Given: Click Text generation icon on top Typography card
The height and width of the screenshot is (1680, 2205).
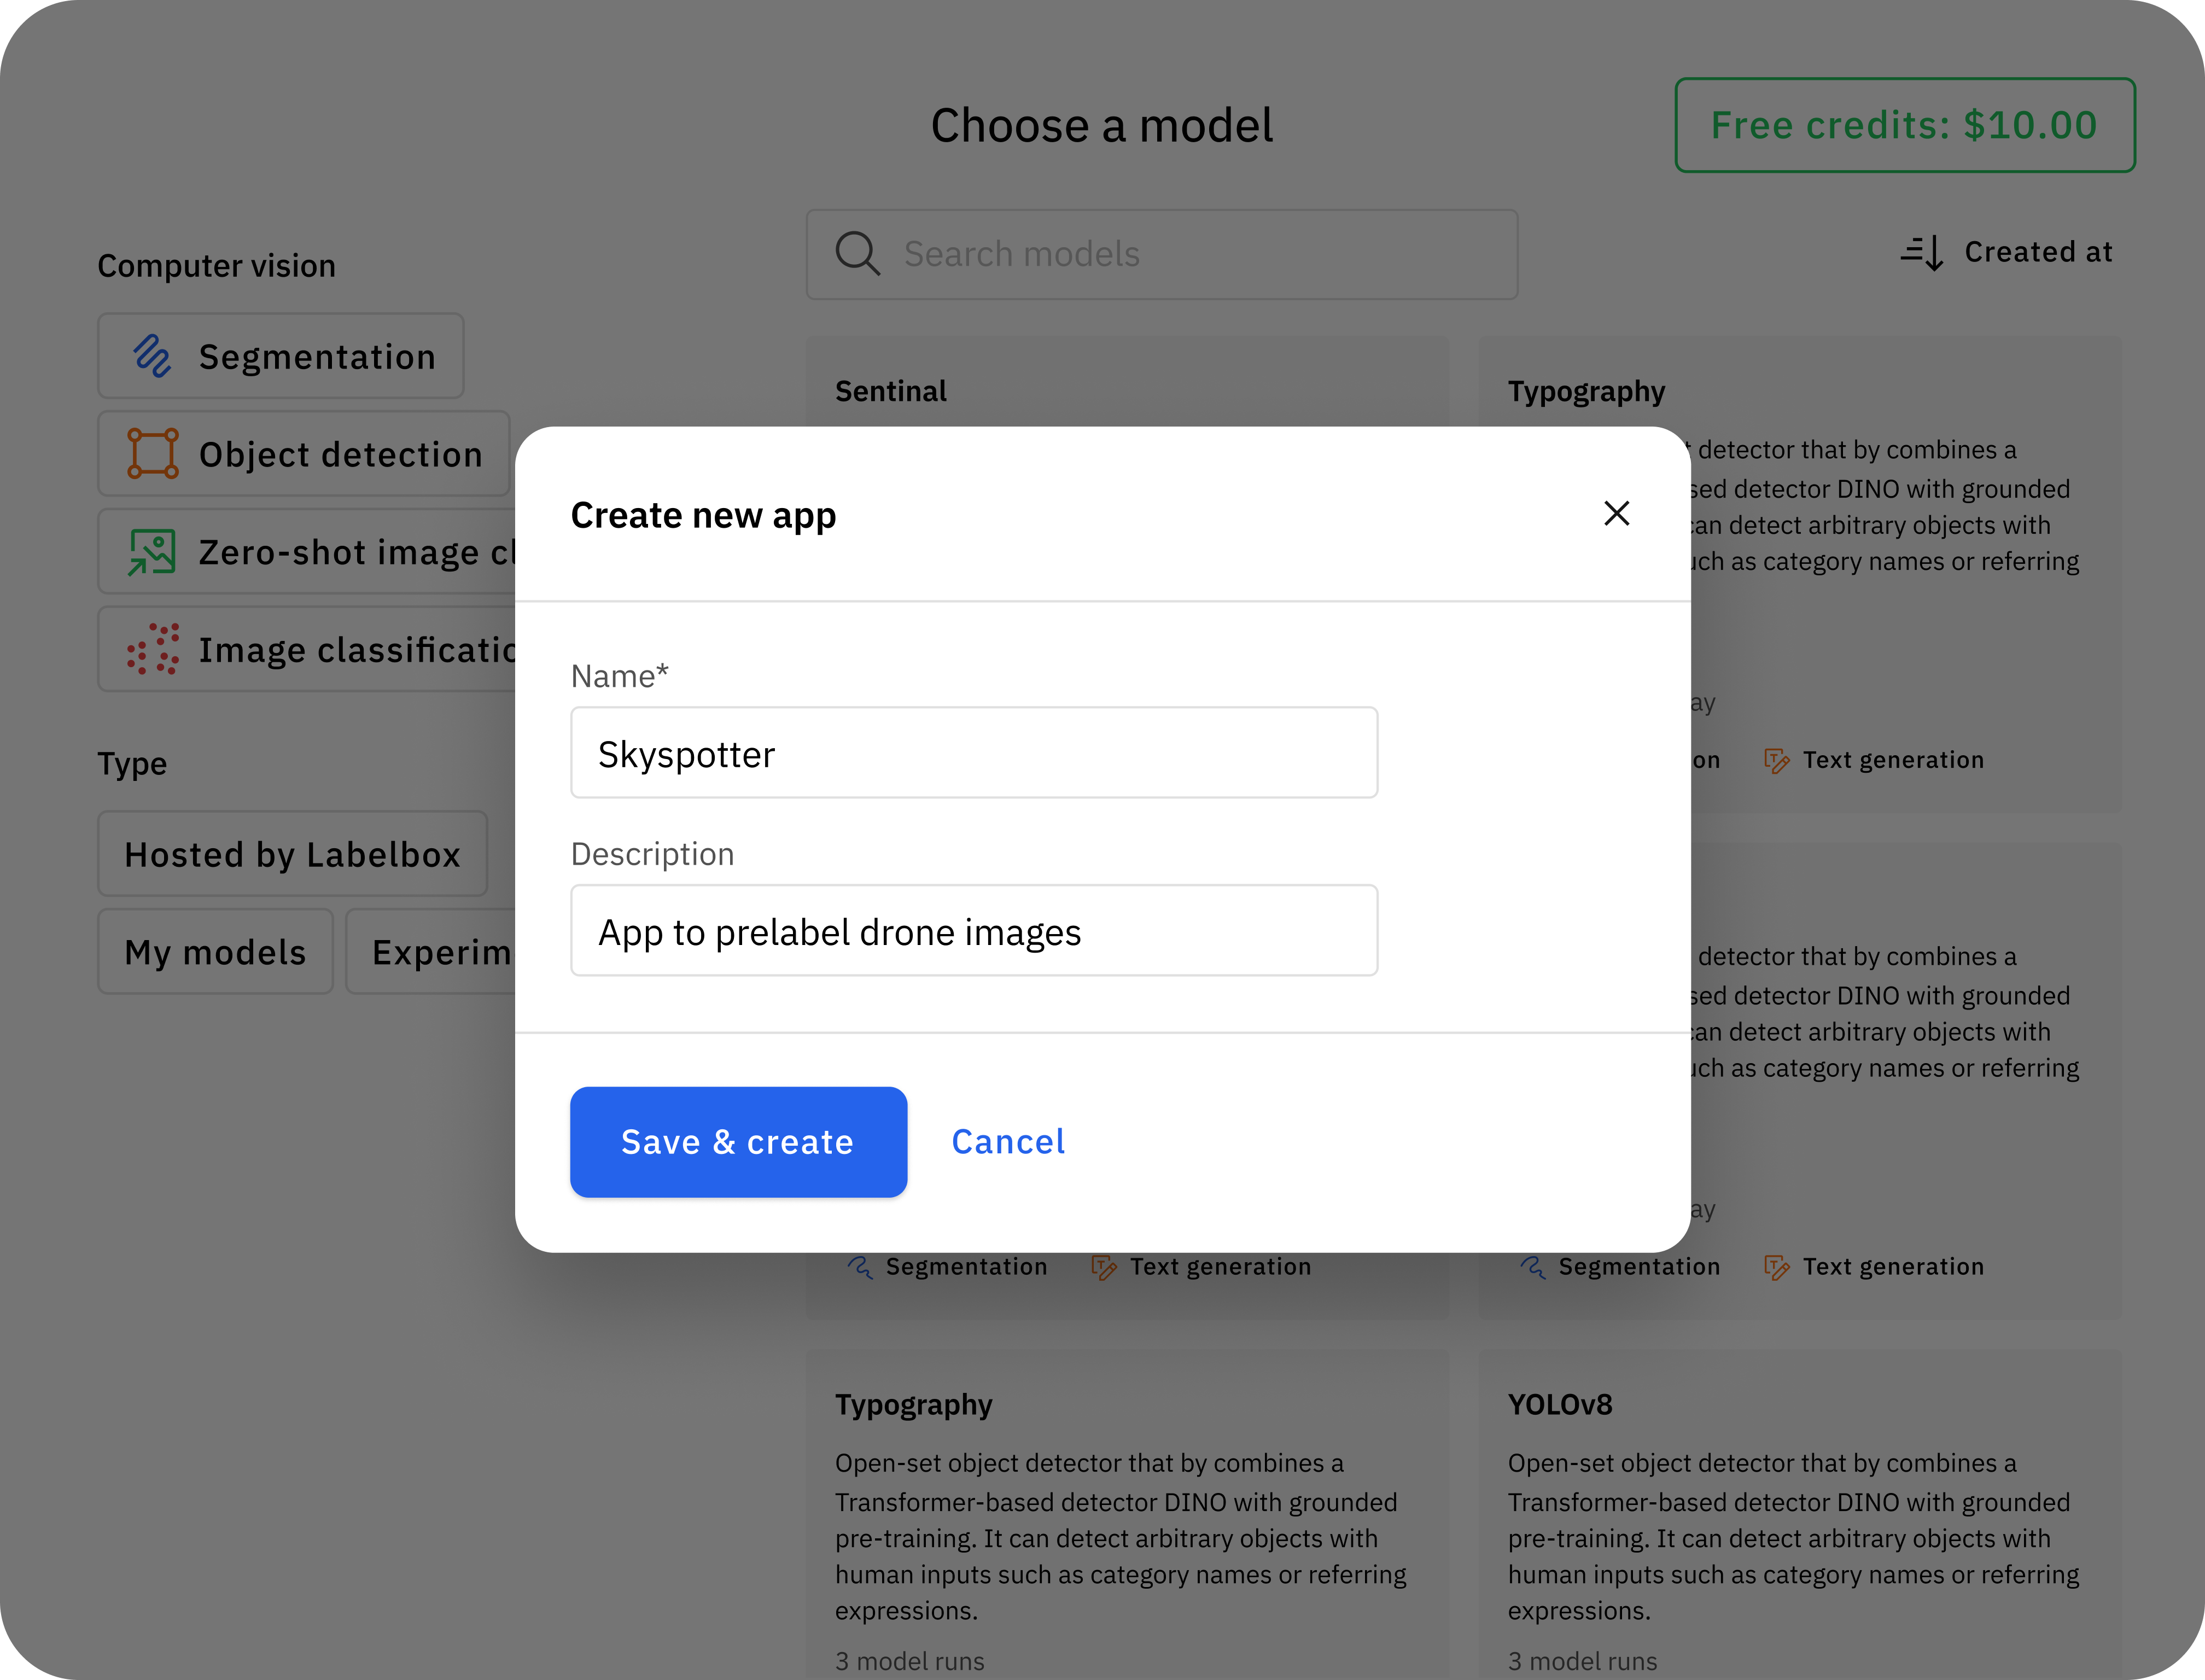Looking at the screenshot, I should pos(1777,761).
